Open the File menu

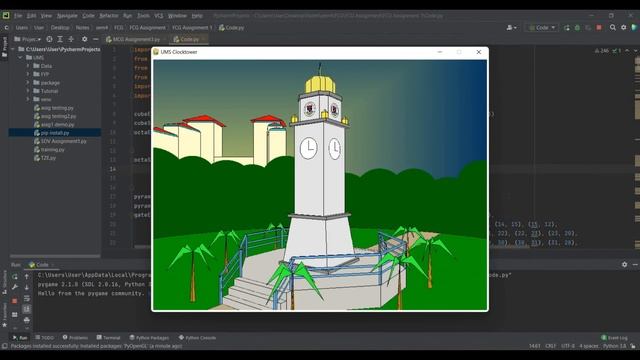18,16
